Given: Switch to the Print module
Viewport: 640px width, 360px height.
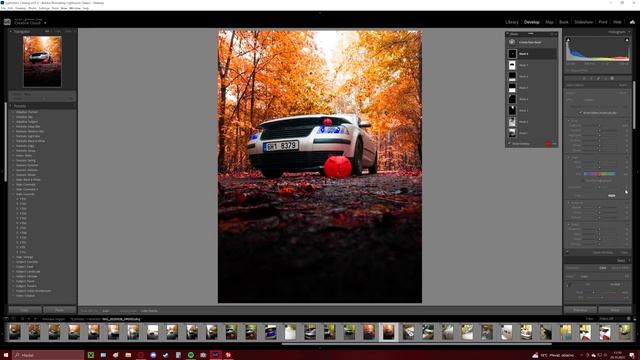Looking at the screenshot, I should 603,22.
